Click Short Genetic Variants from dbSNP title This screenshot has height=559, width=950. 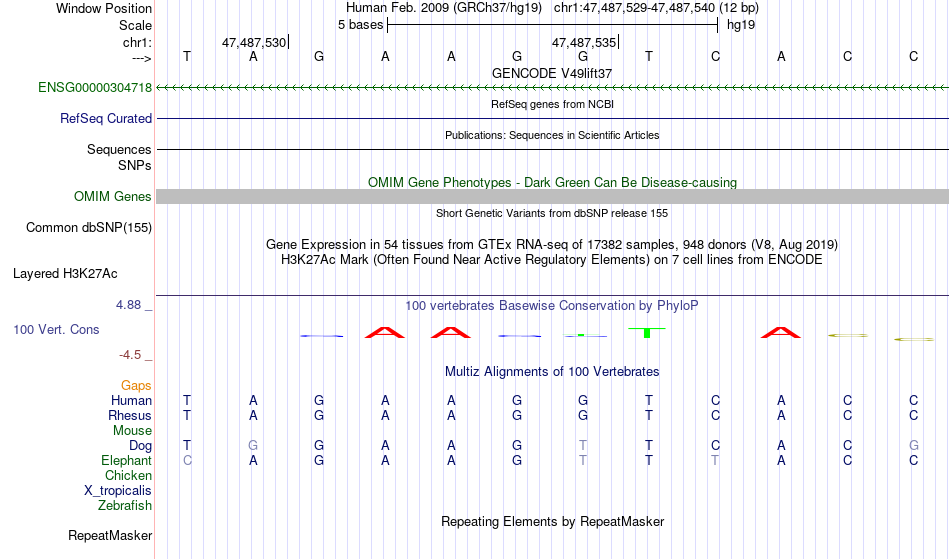click(x=552, y=213)
